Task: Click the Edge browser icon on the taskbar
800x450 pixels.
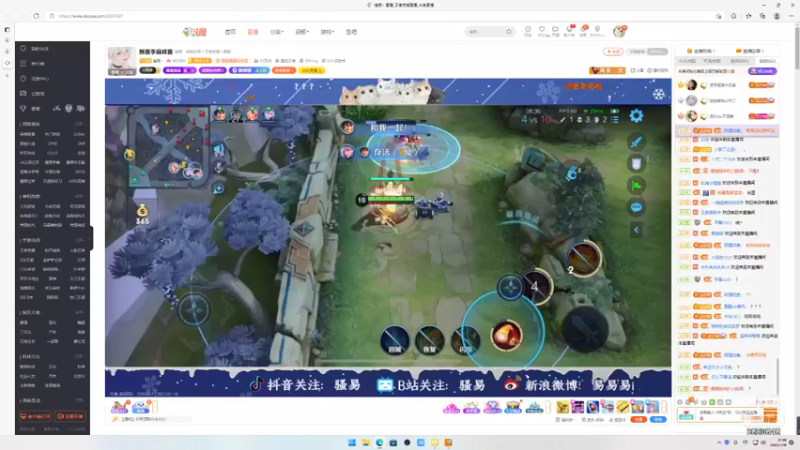Action: [380, 442]
